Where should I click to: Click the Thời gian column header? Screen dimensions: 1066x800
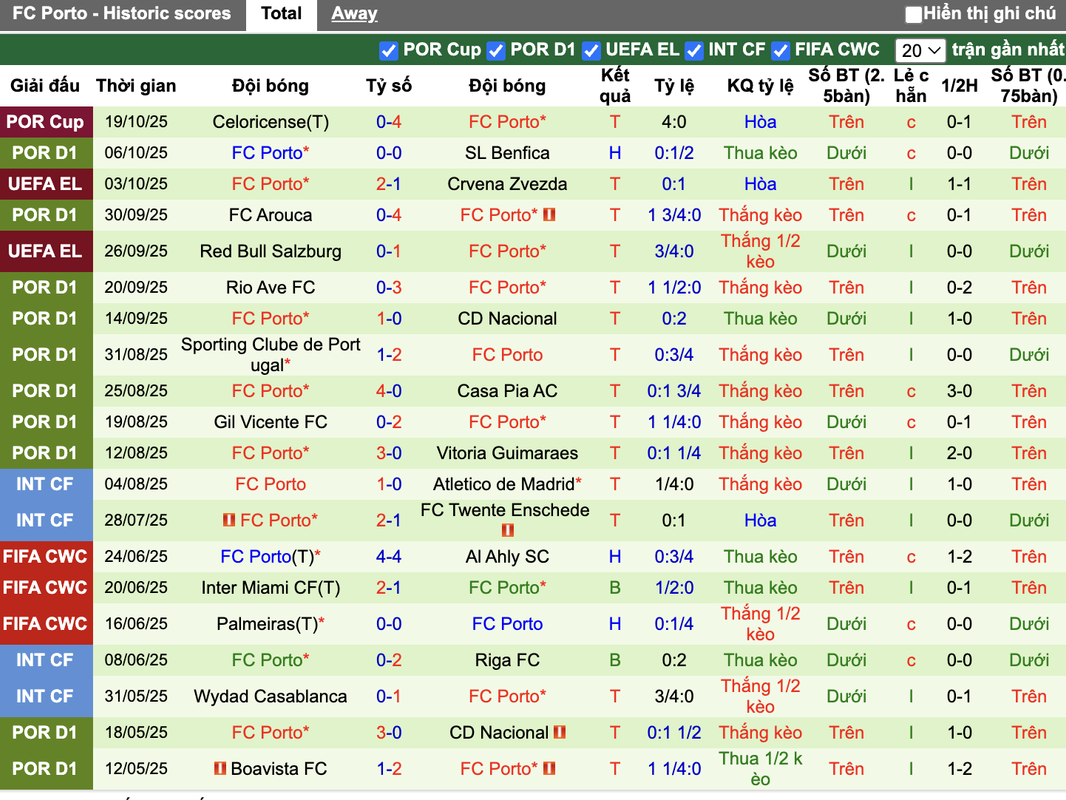[136, 86]
